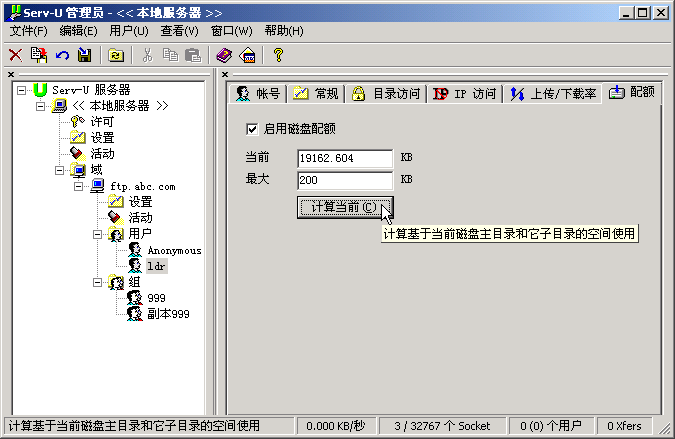Collapse the 用户 tree node
This screenshot has width=675, height=439.
[x=97, y=235]
